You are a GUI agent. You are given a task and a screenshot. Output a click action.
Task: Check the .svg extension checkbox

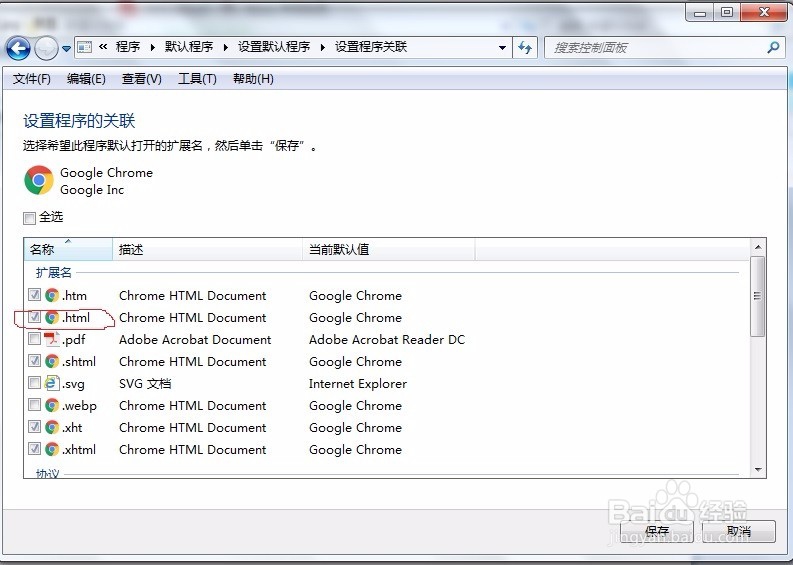[34, 382]
